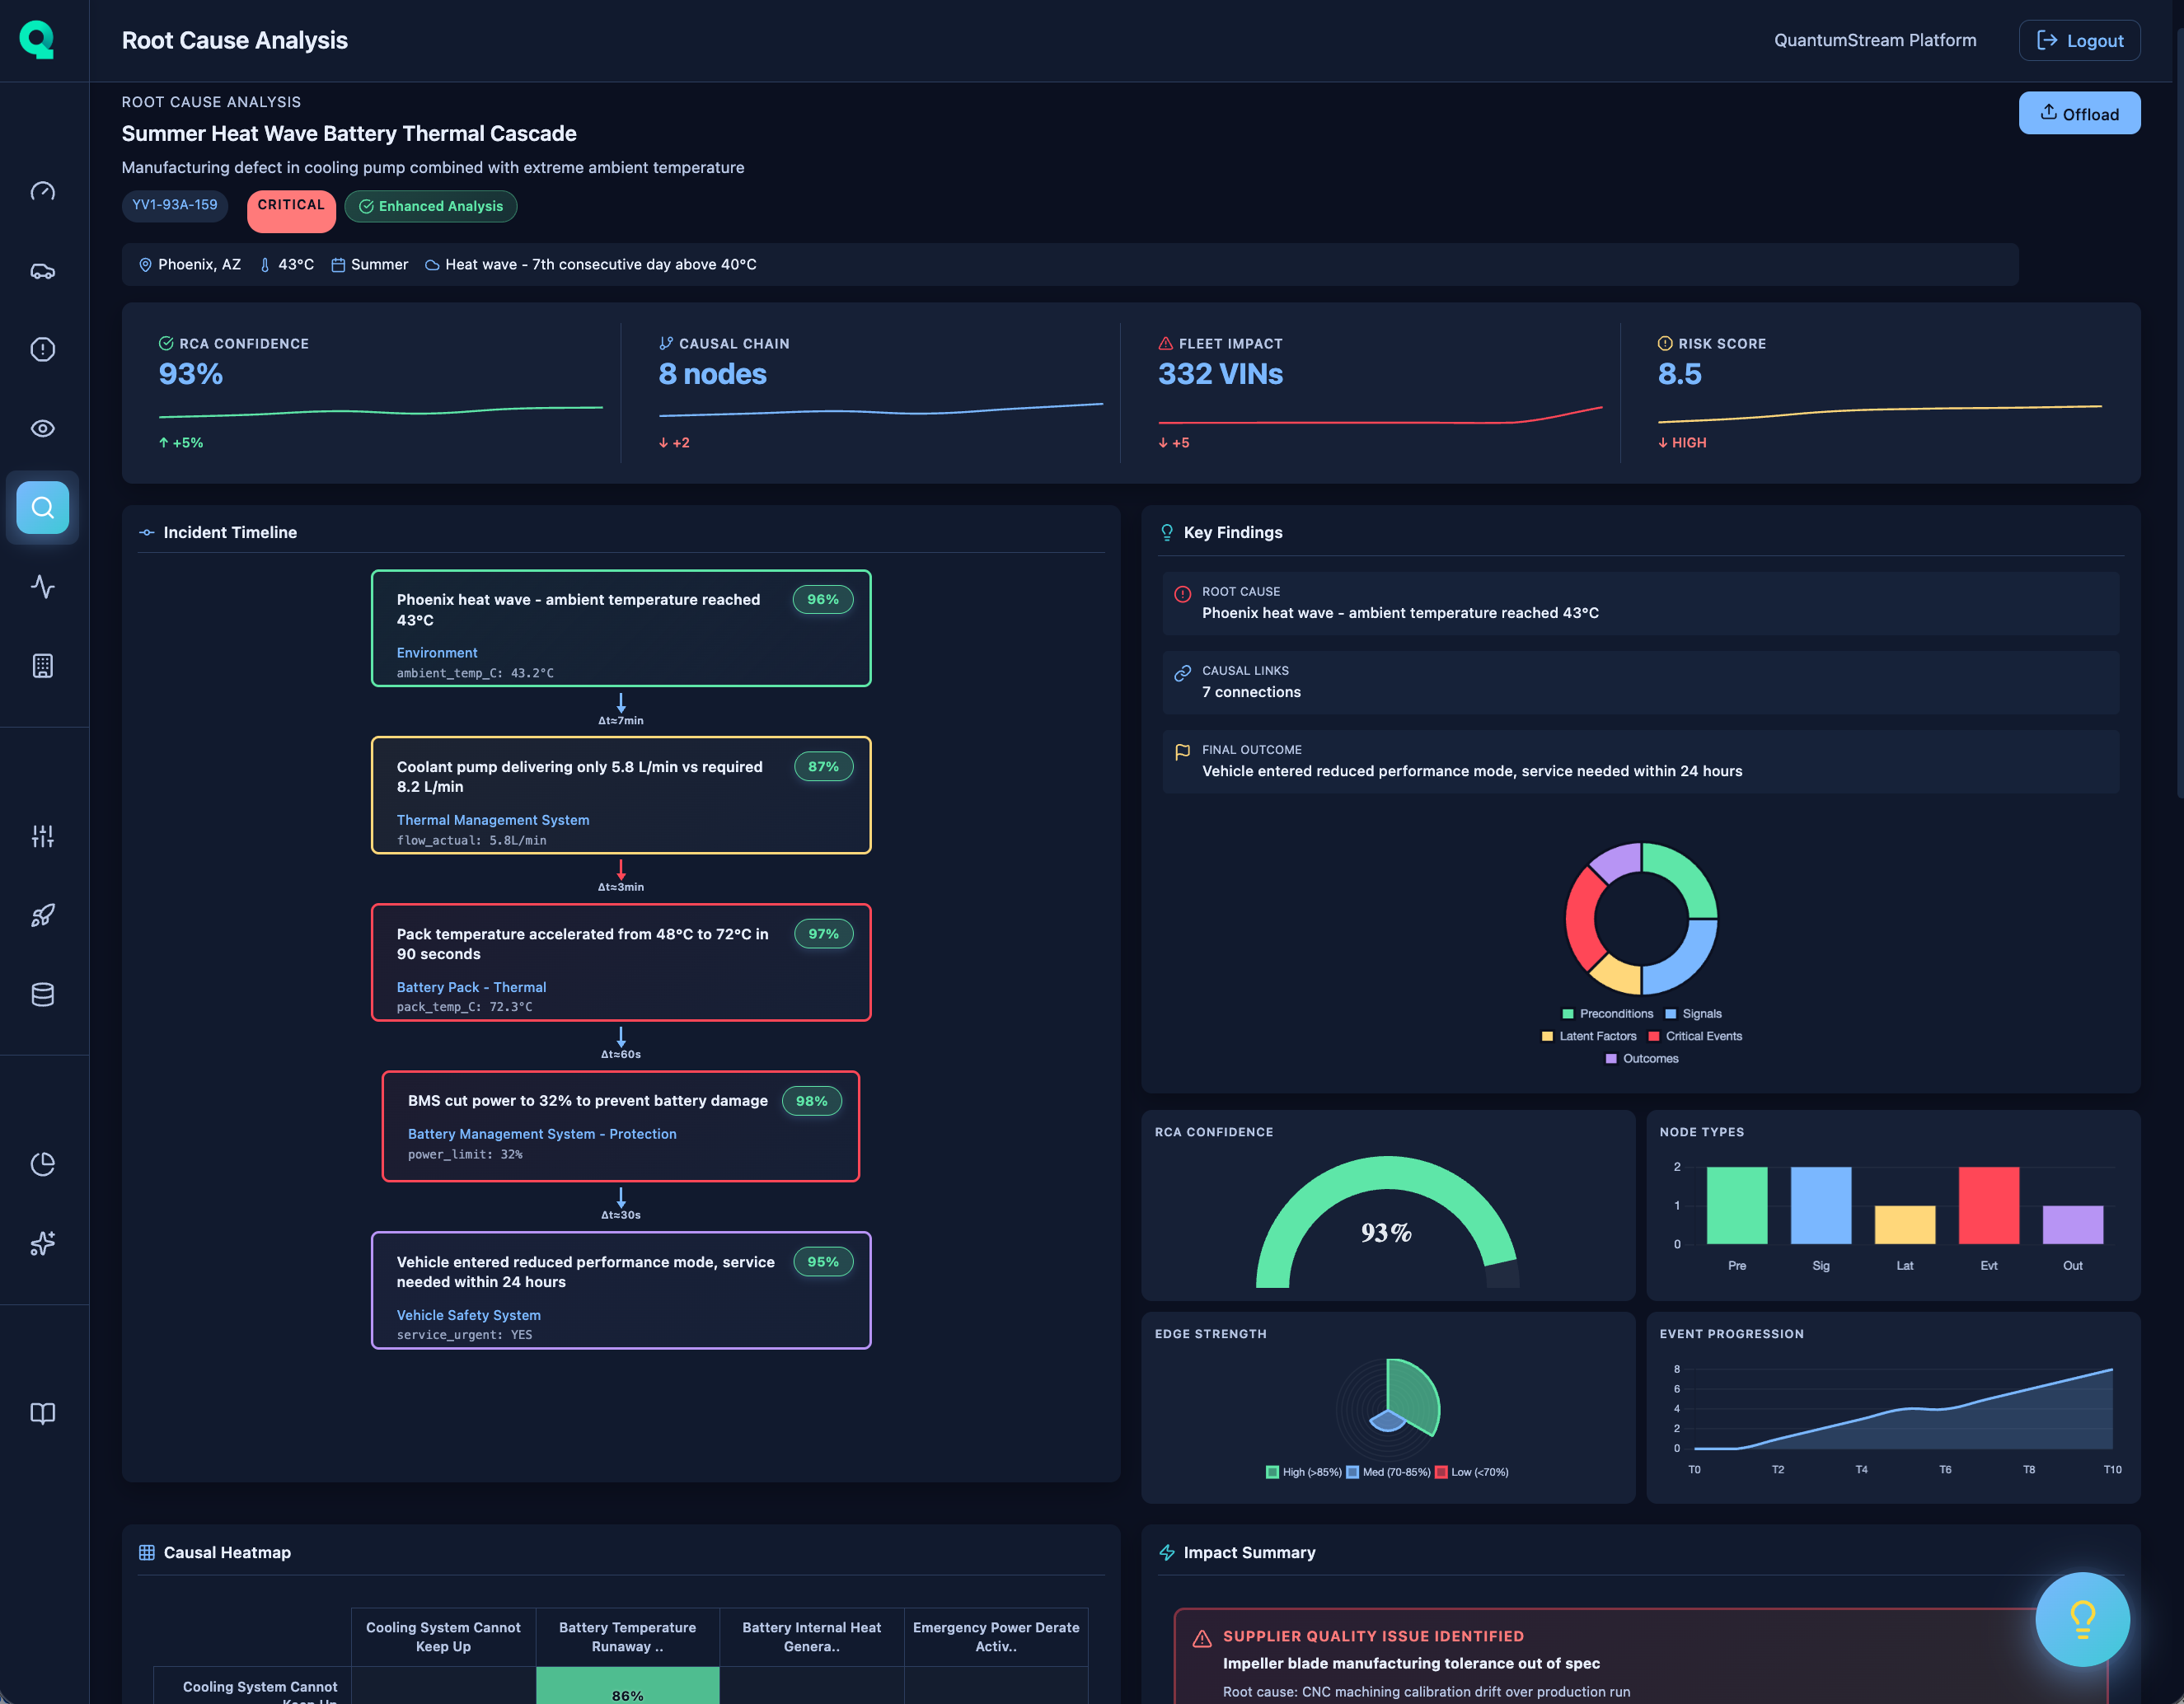Open the documentation book icon at sidebar bottom
Screen dimensions: 2184x1704
pyautogui.click(x=43, y=1414)
